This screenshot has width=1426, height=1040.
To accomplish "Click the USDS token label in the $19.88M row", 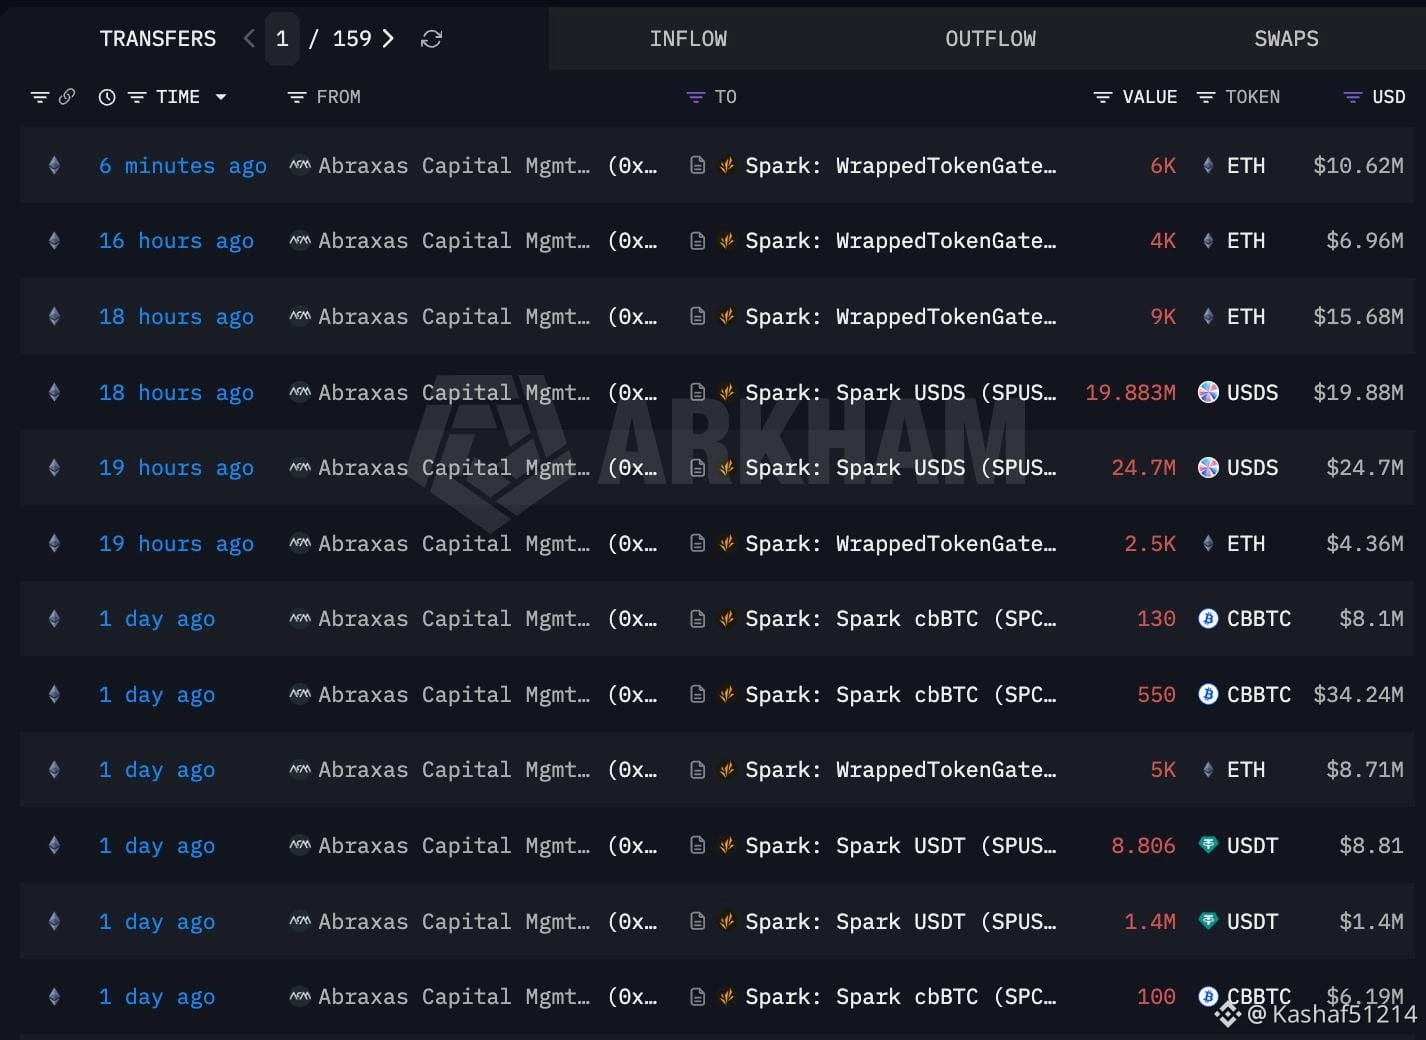I will (x=1252, y=393).
